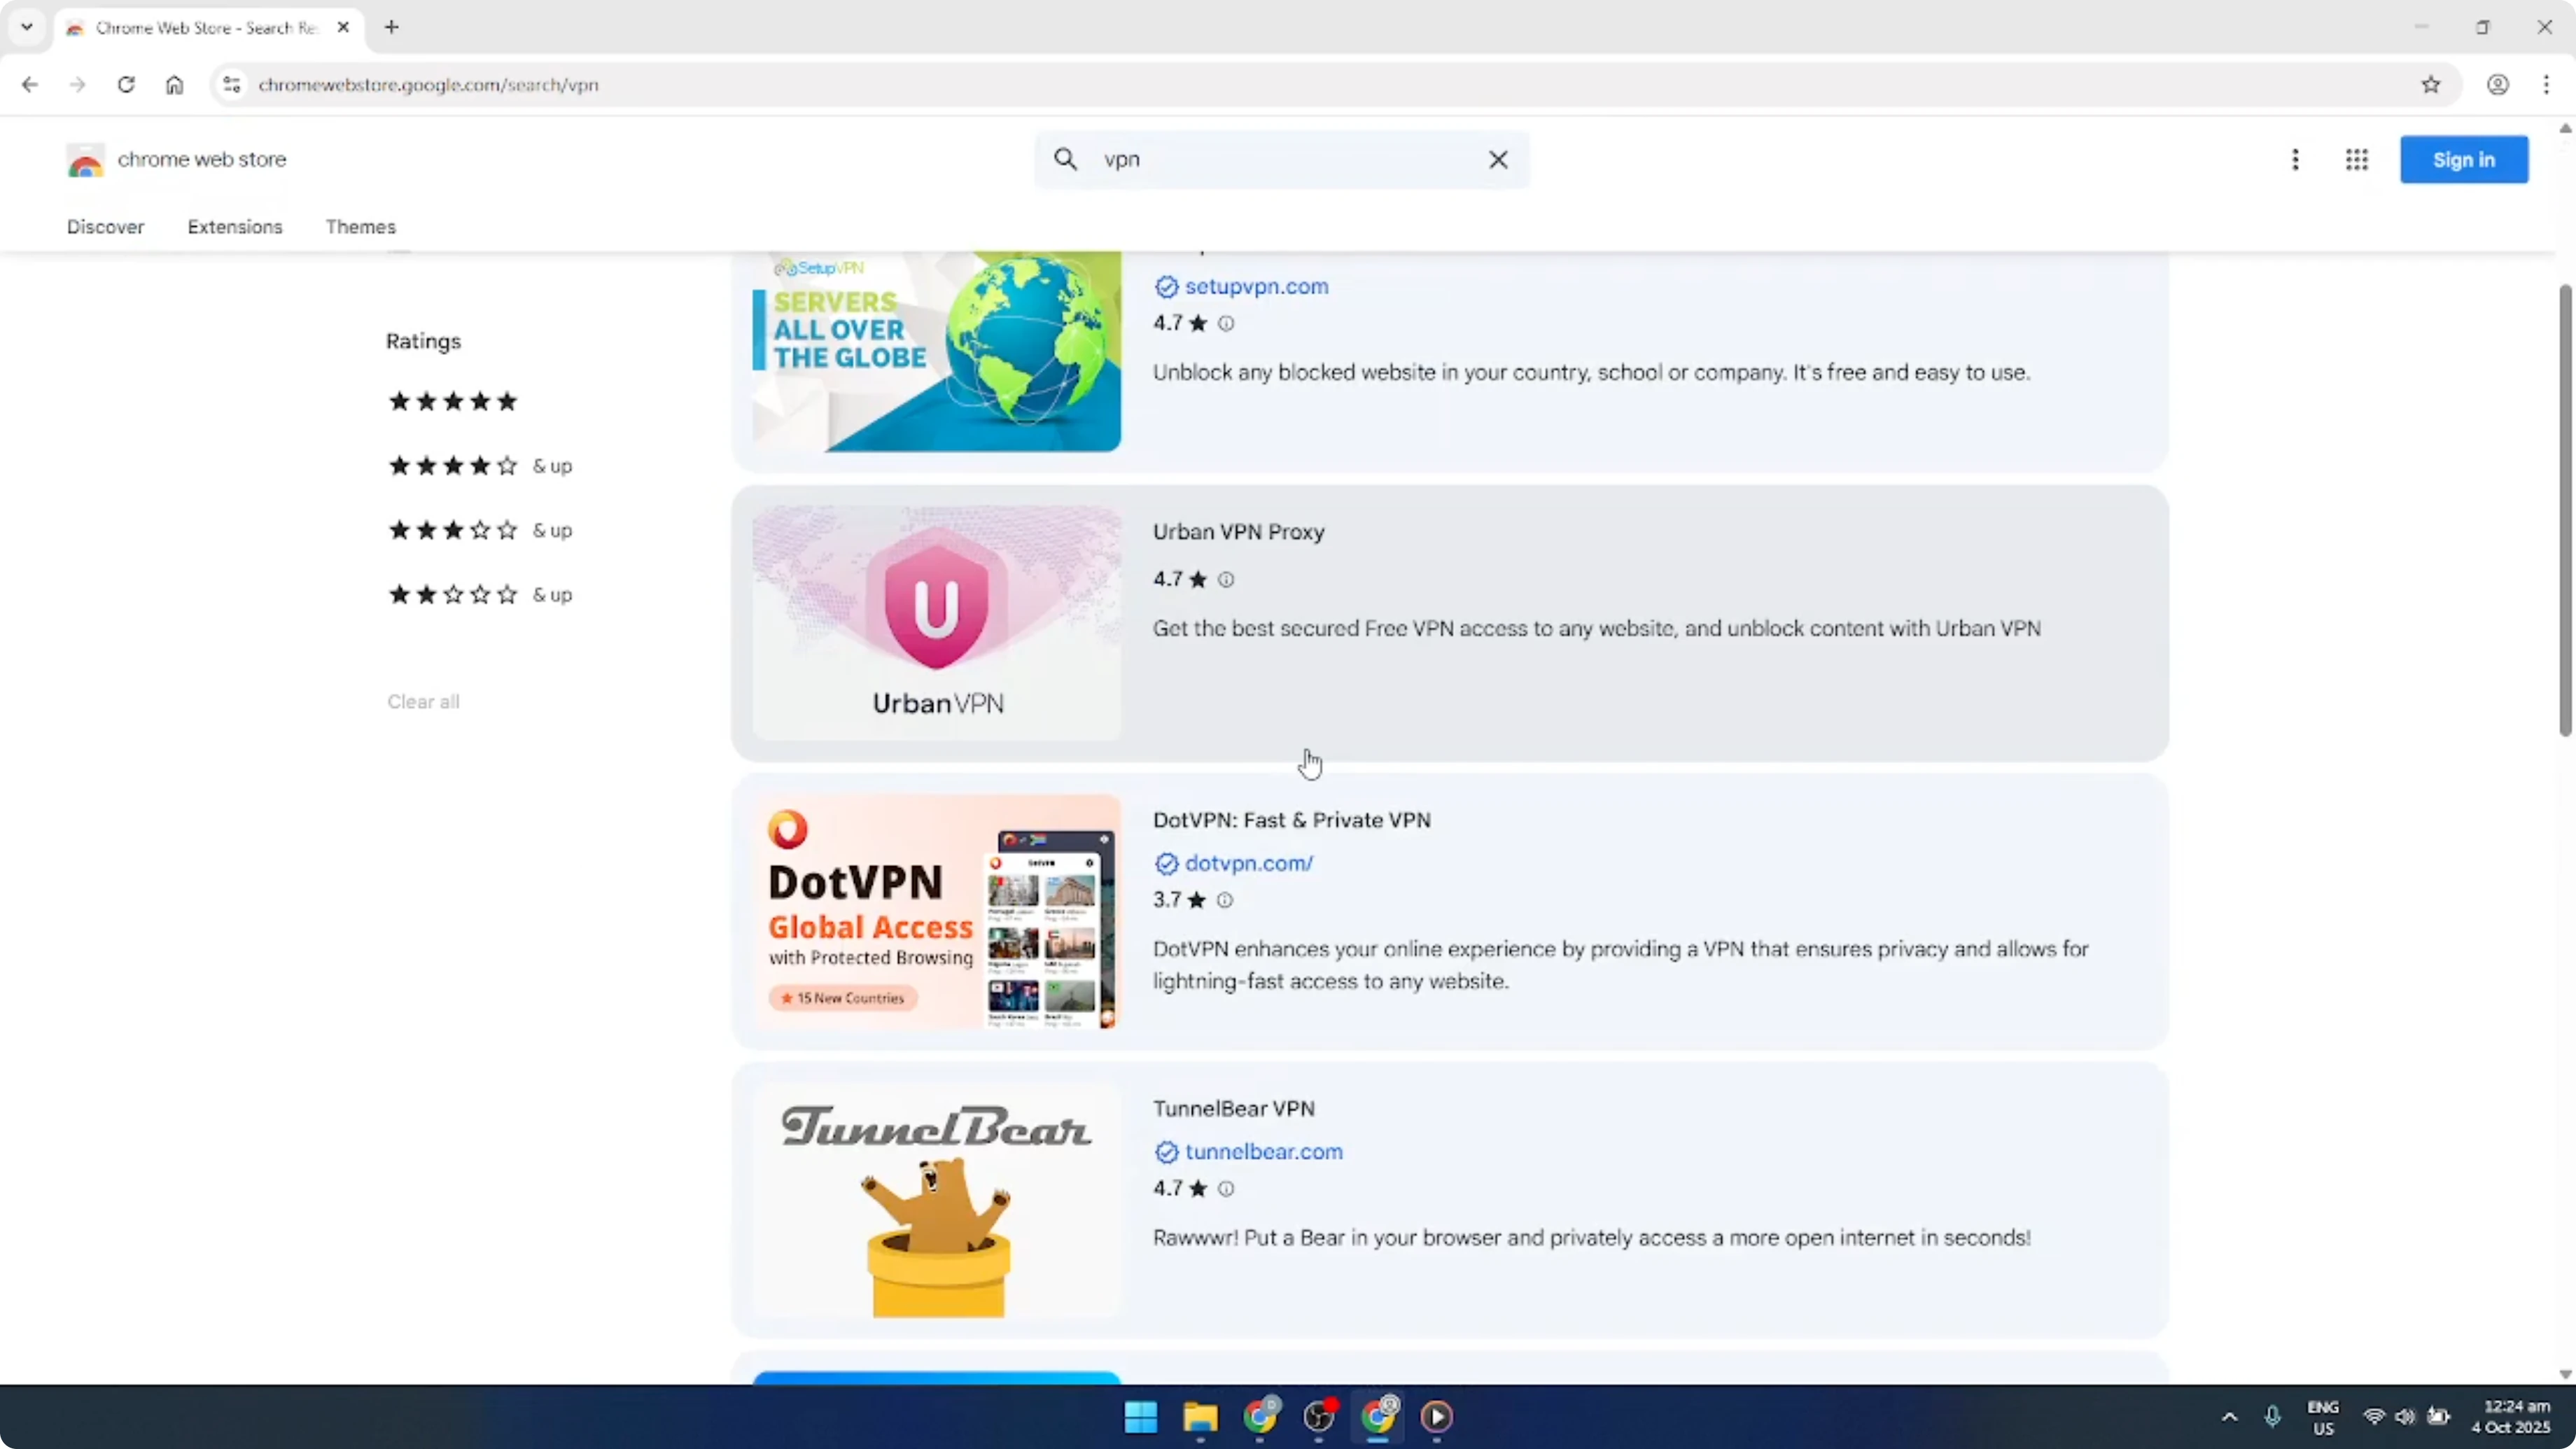This screenshot has height=1449, width=2576.
Task: Go back to the previous page
Action: [x=30, y=85]
